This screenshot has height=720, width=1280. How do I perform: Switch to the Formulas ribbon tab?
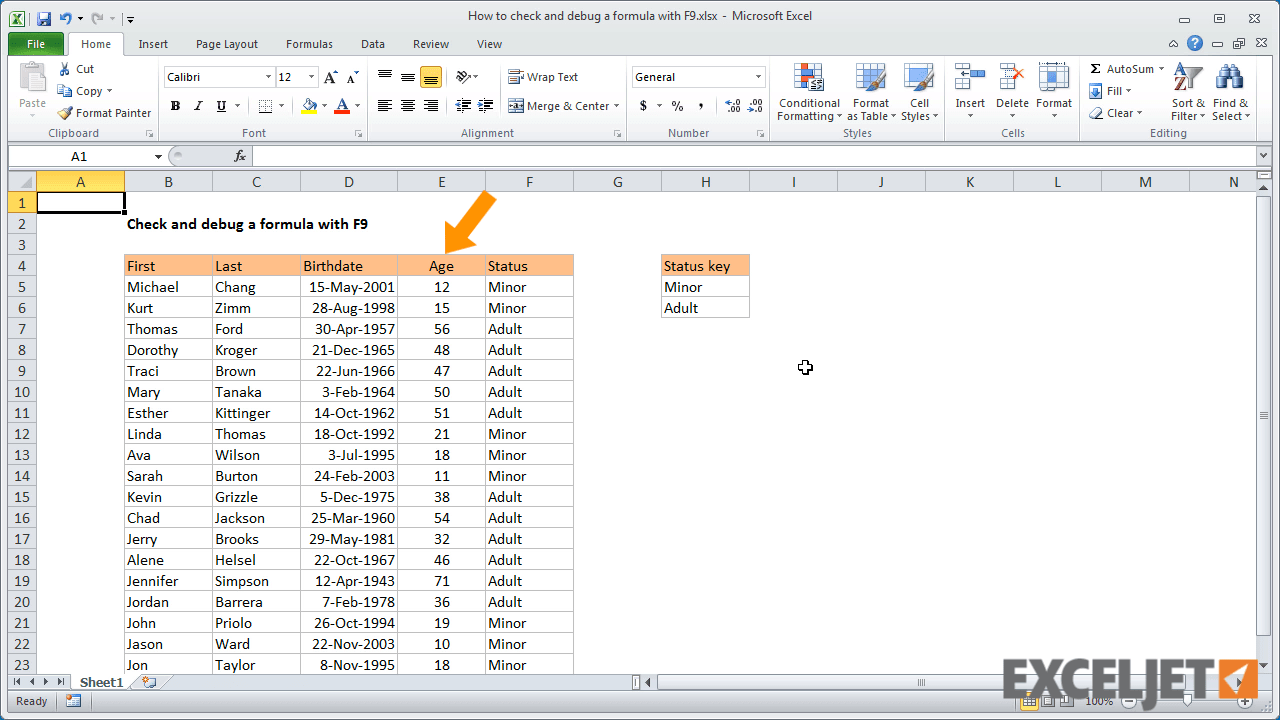click(308, 44)
